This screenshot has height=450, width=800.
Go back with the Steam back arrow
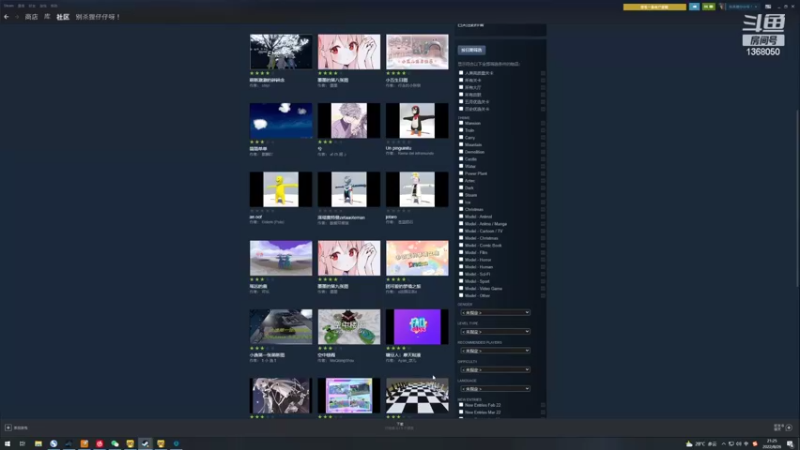click(x=6, y=17)
